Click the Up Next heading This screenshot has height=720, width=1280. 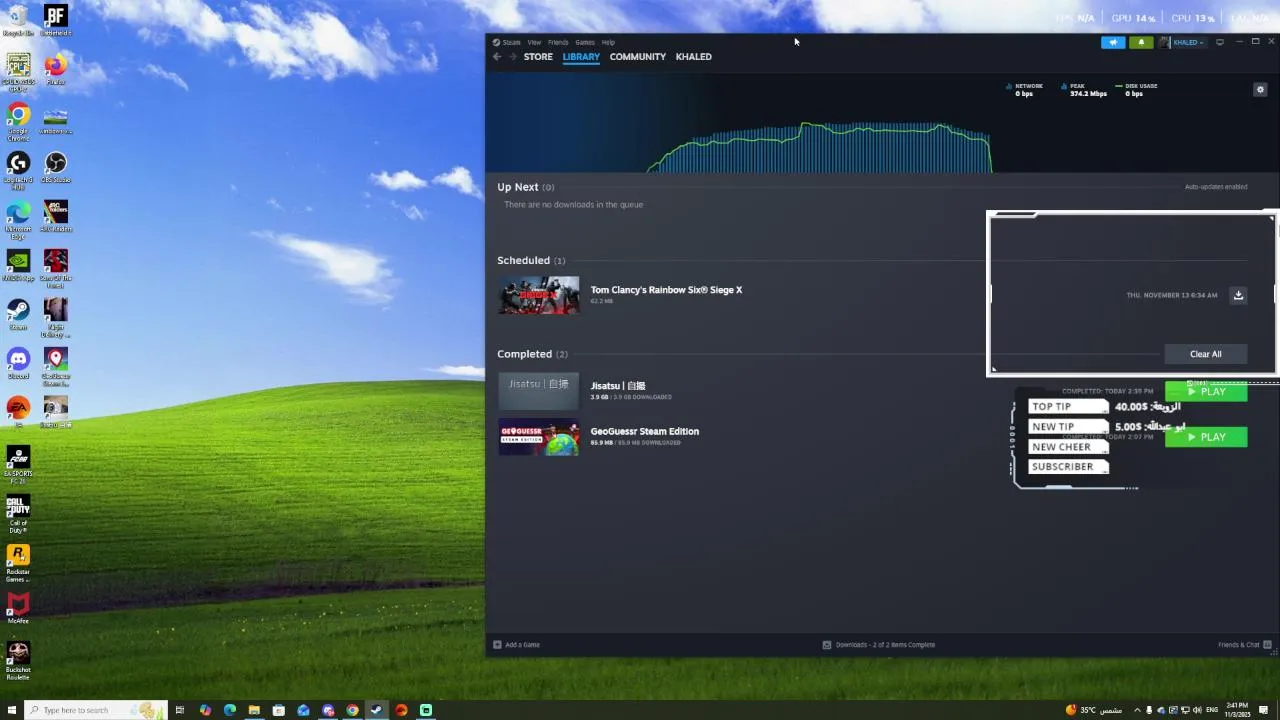point(518,187)
